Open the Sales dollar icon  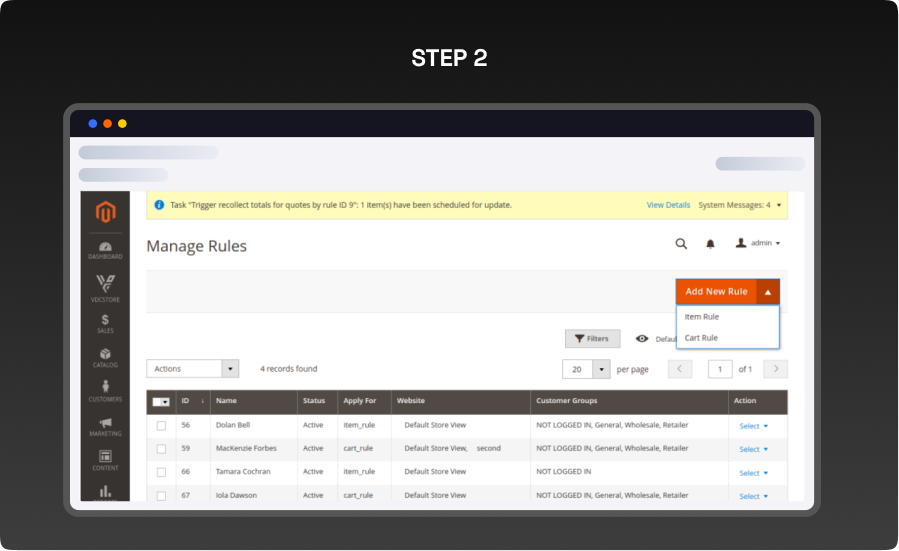(105, 322)
